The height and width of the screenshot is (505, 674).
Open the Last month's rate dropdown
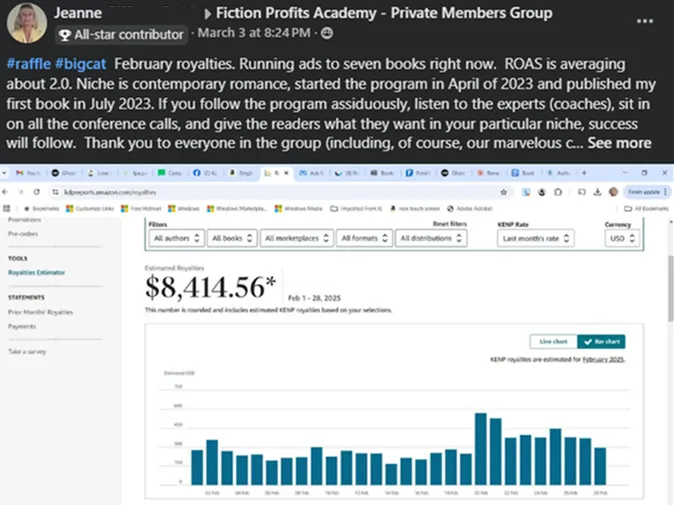point(538,238)
